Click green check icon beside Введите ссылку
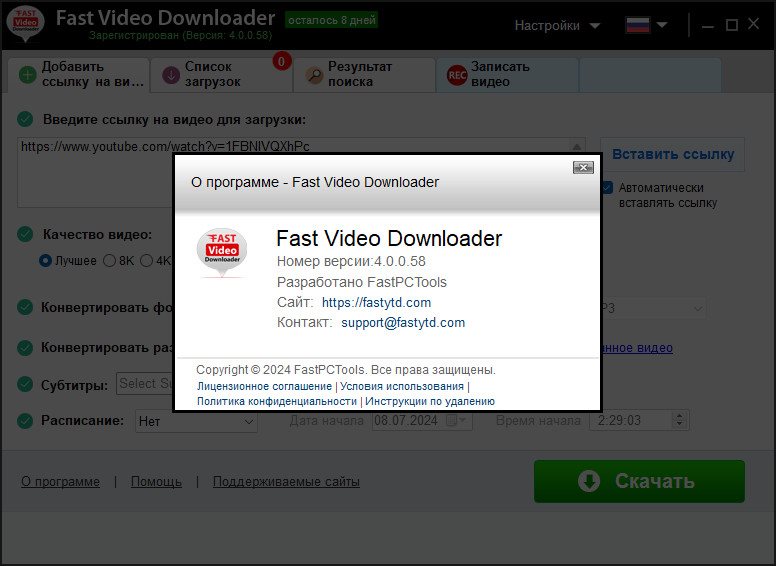This screenshot has height=566, width=776. pos(25,119)
